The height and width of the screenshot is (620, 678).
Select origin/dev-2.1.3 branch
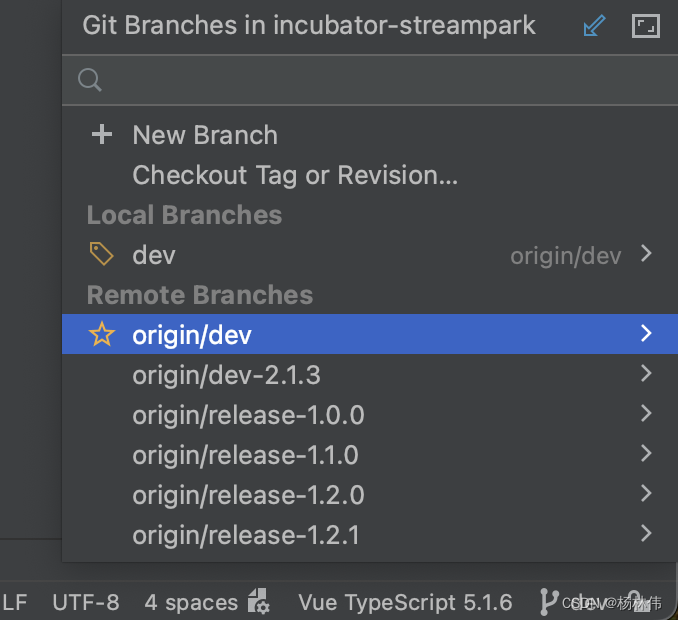pyautogui.click(x=370, y=374)
